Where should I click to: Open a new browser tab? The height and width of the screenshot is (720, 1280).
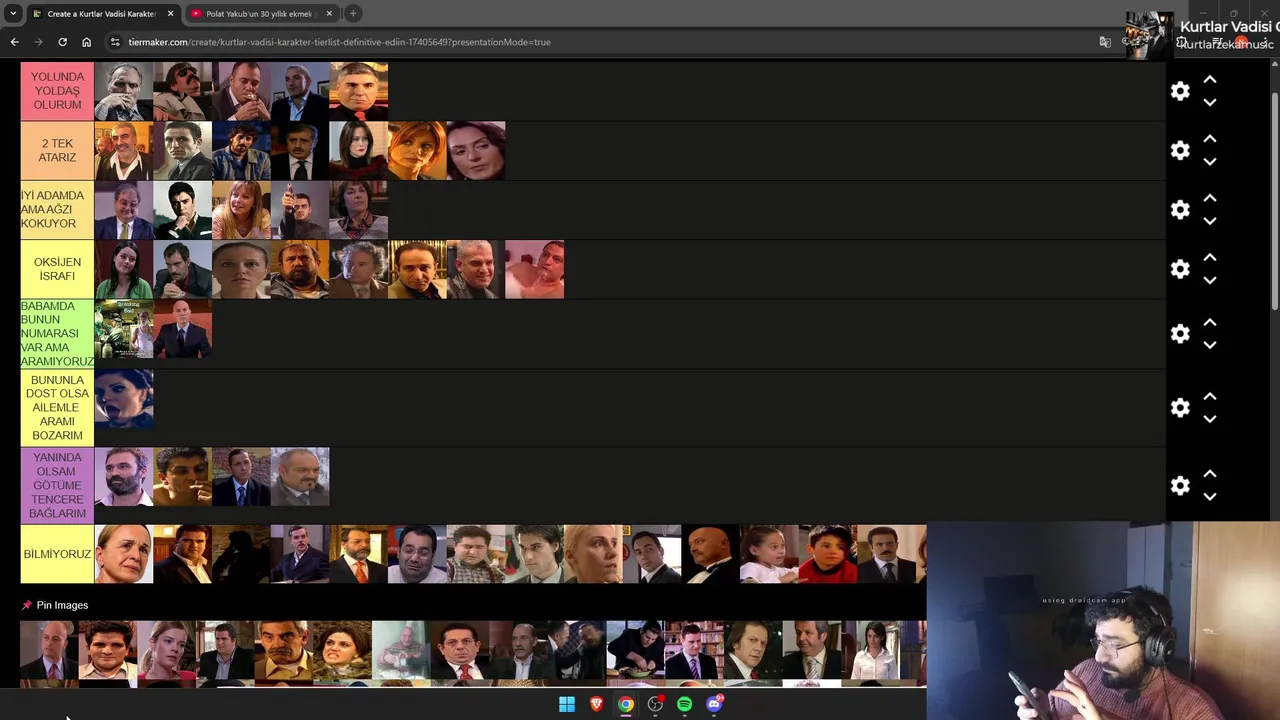point(353,13)
